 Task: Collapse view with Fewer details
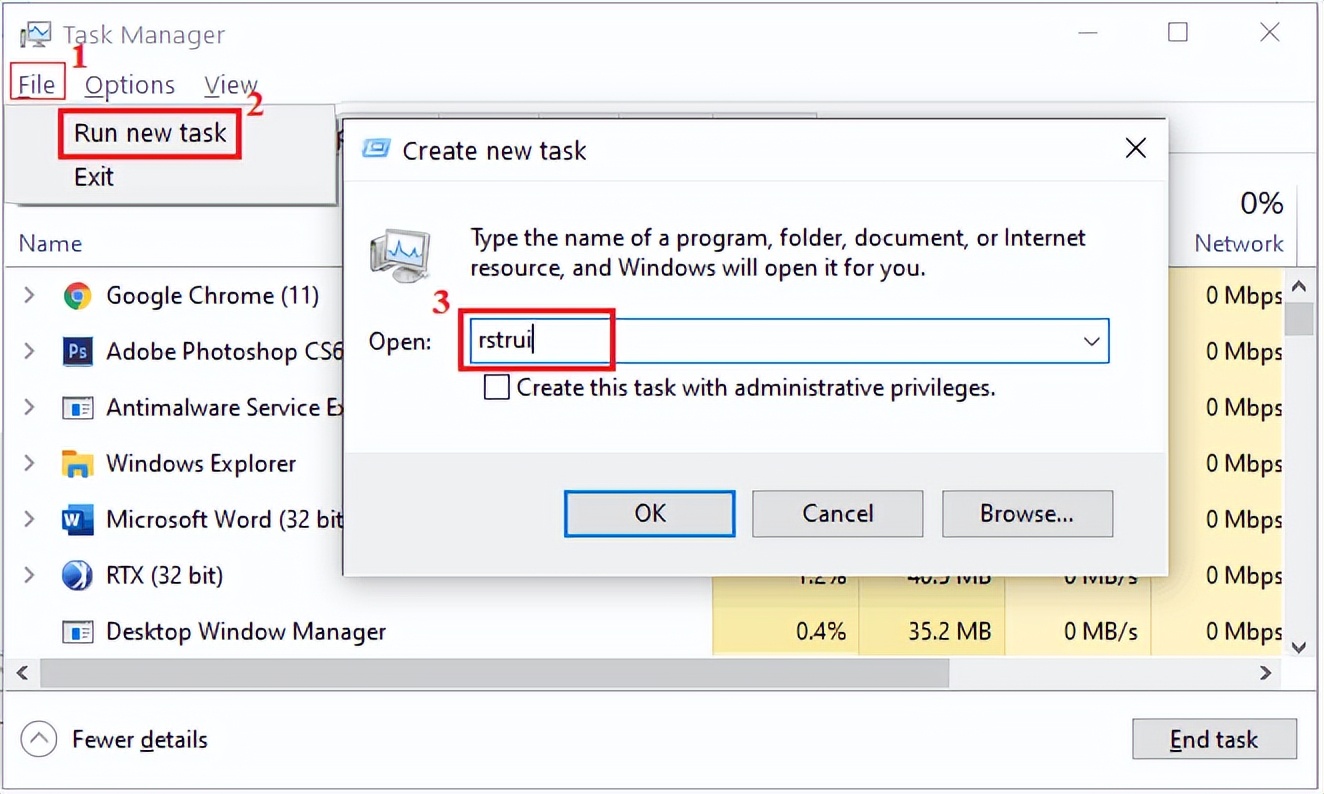point(39,740)
